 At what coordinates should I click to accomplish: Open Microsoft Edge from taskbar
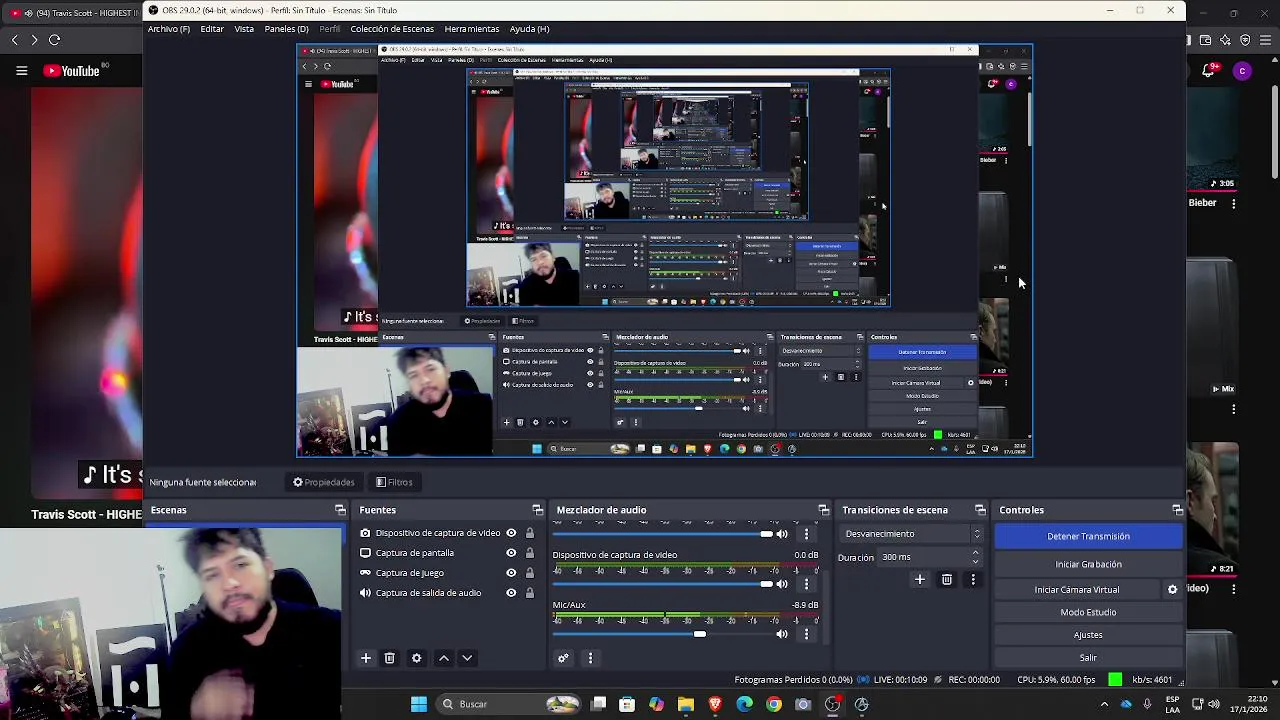745,704
